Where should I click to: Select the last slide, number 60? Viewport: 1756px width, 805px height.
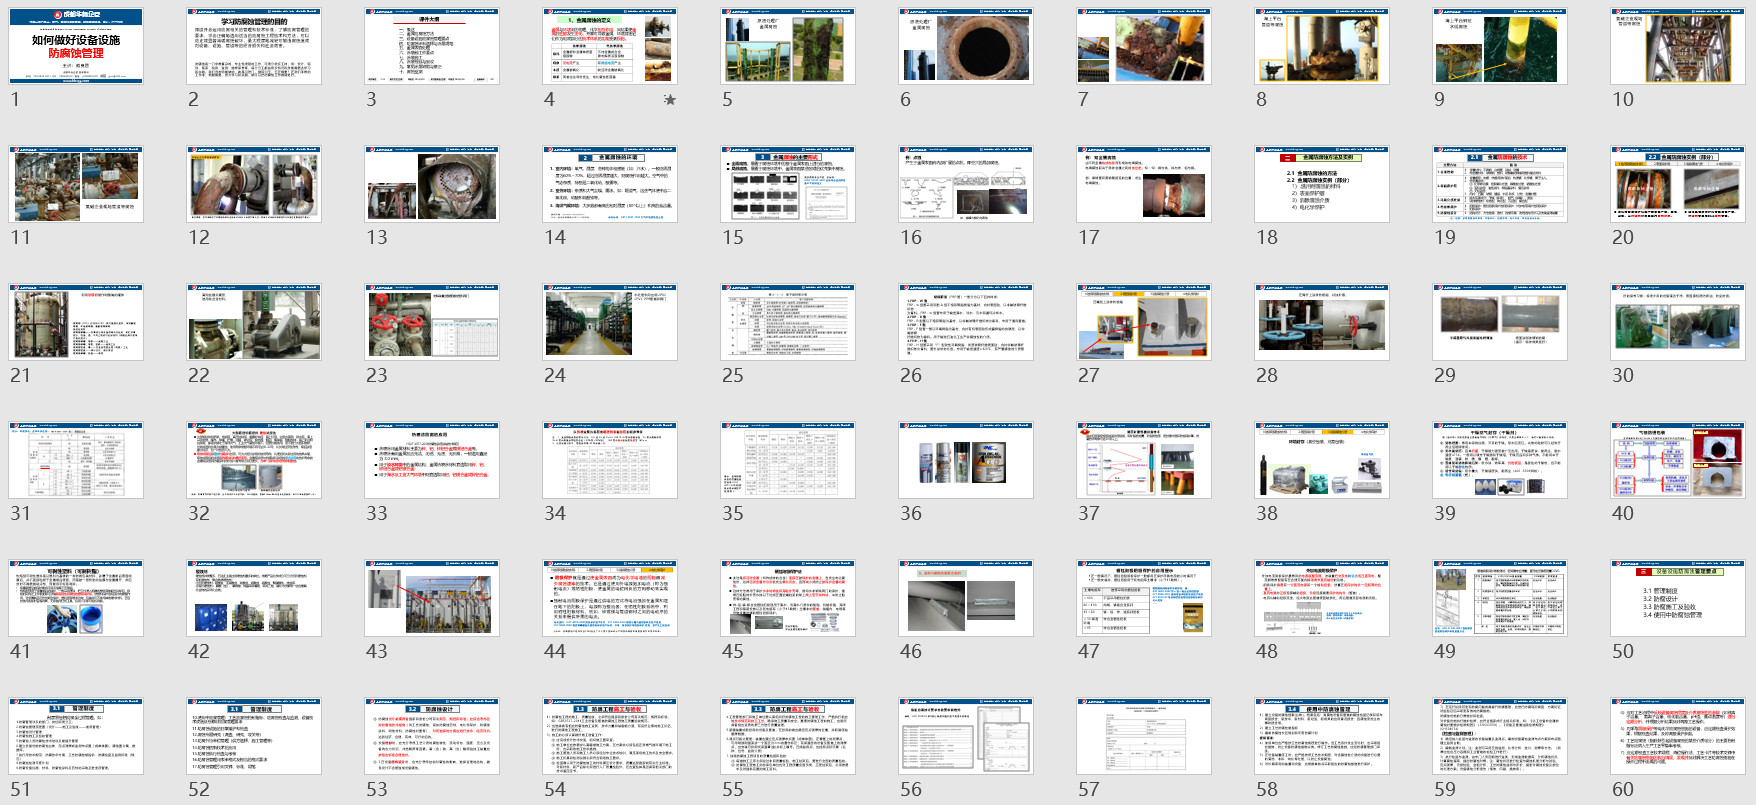pos(1678,736)
